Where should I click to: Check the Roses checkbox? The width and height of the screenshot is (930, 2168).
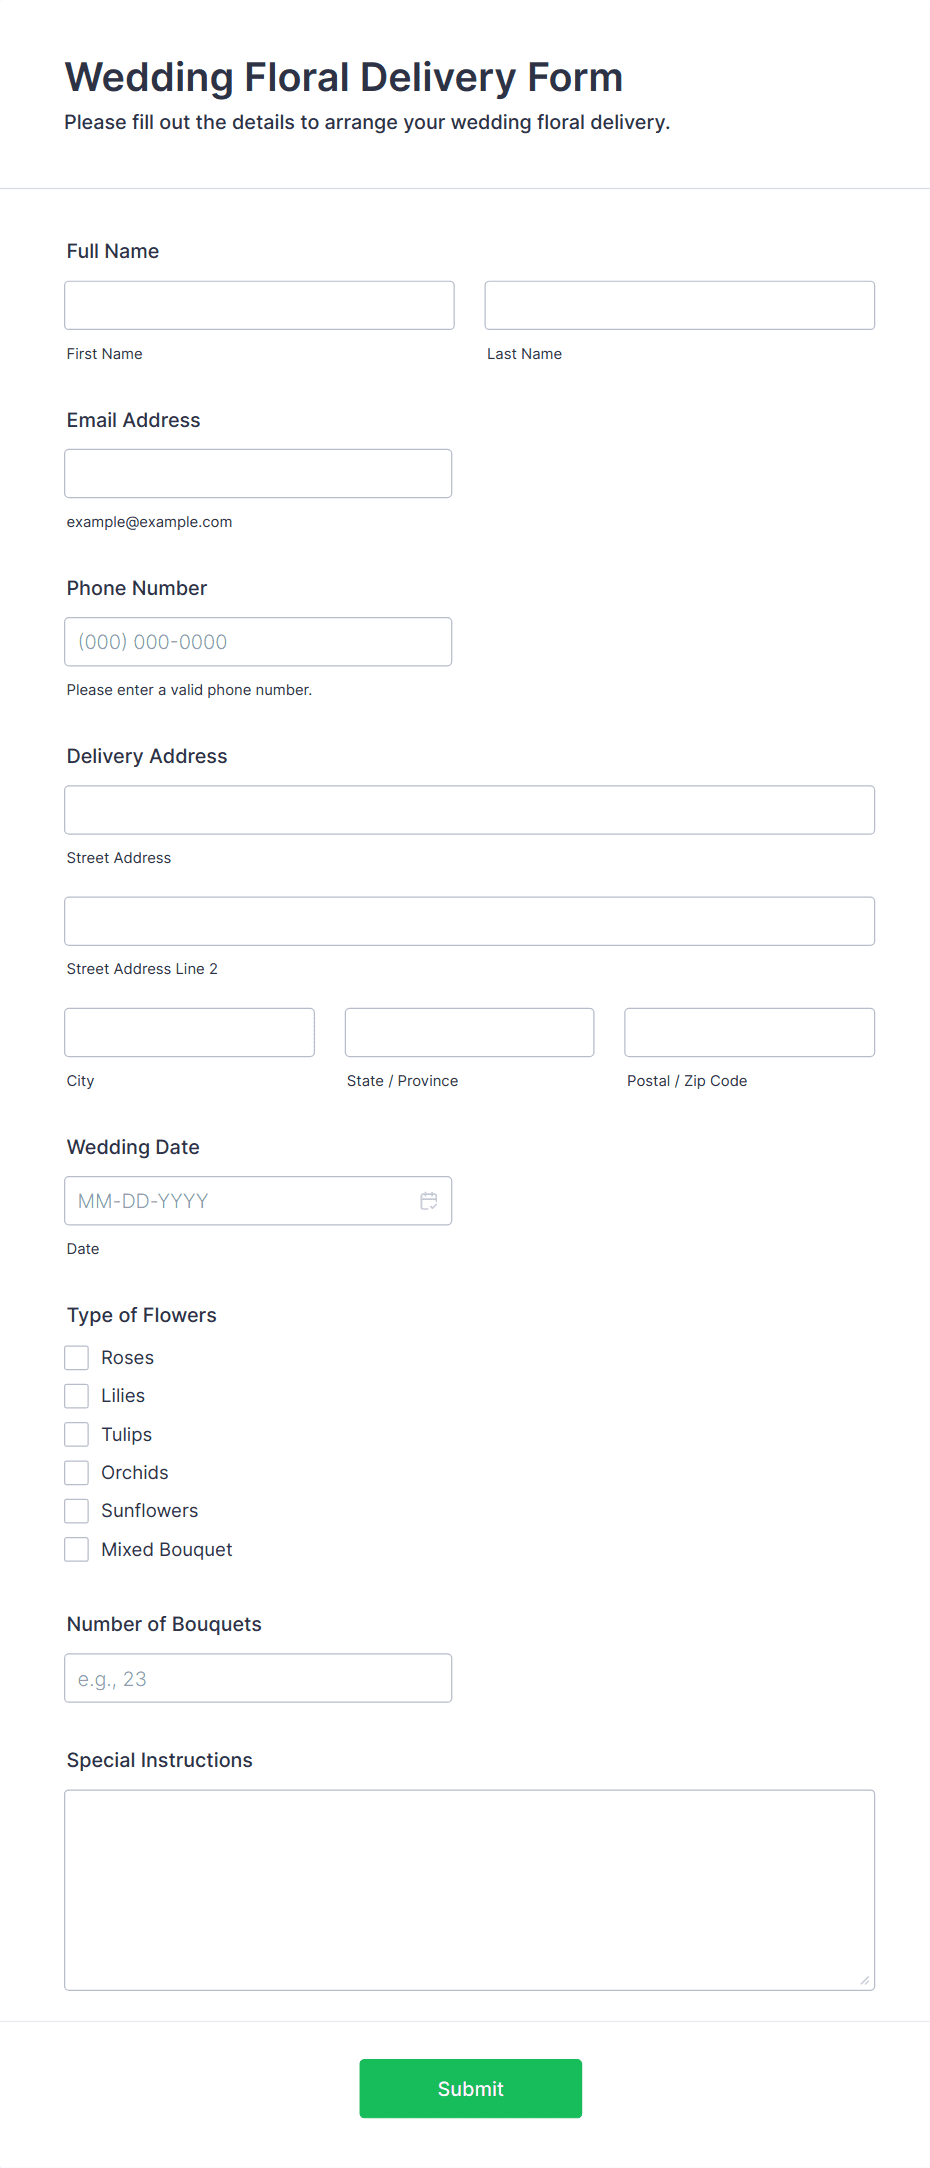(77, 1357)
